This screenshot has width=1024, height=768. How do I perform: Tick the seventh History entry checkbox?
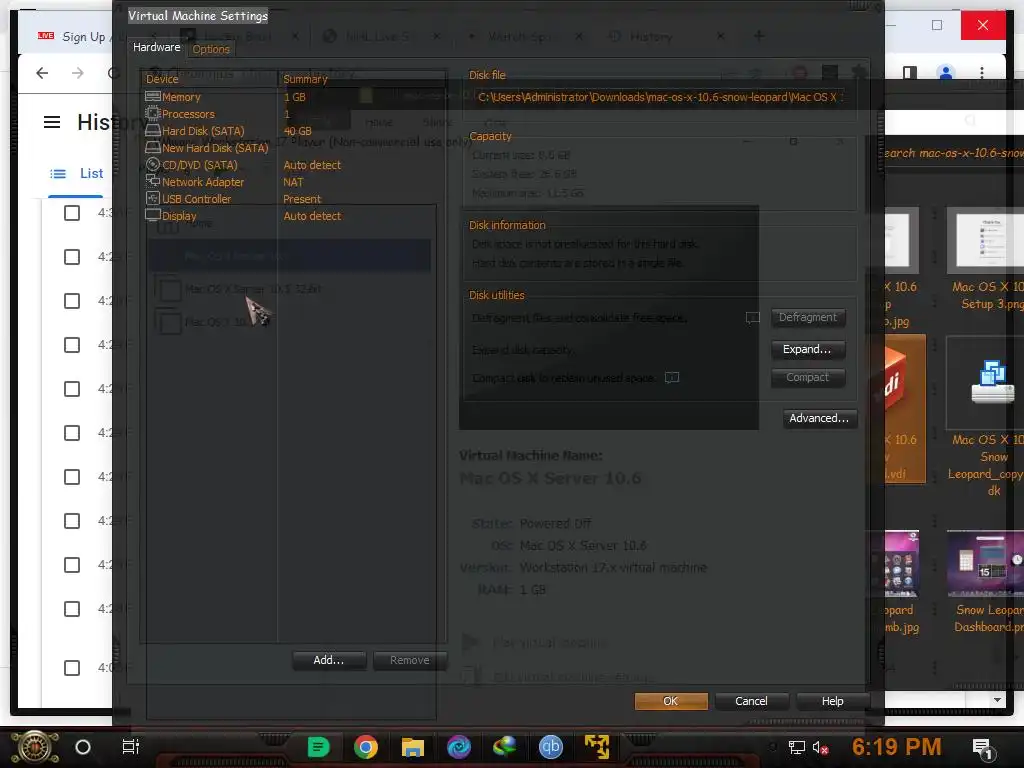(x=72, y=477)
